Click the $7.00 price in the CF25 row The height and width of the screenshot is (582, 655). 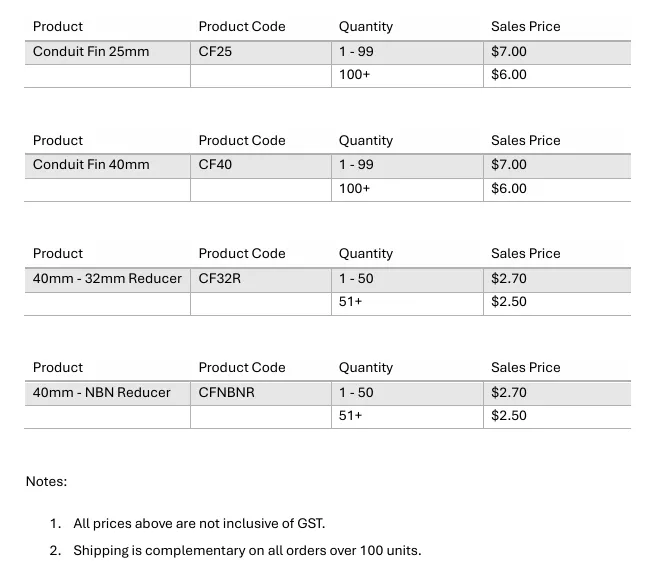pyautogui.click(x=509, y=51)
